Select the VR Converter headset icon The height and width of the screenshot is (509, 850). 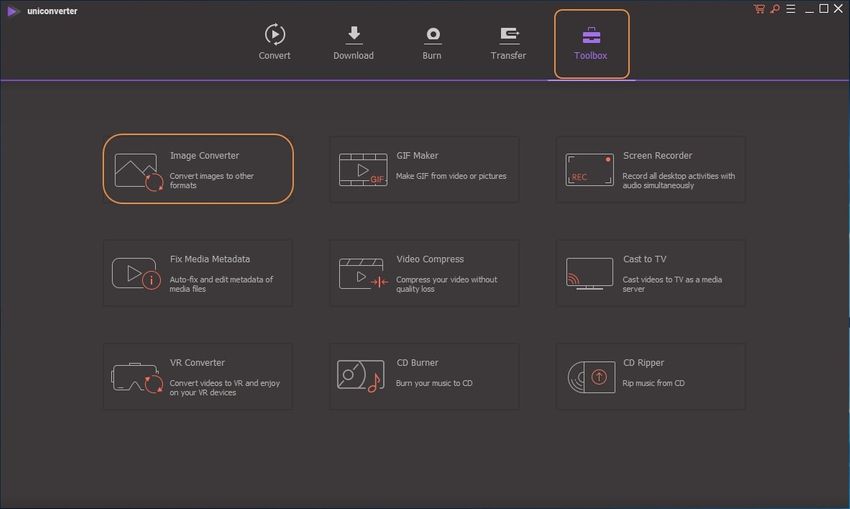point(137,377)
